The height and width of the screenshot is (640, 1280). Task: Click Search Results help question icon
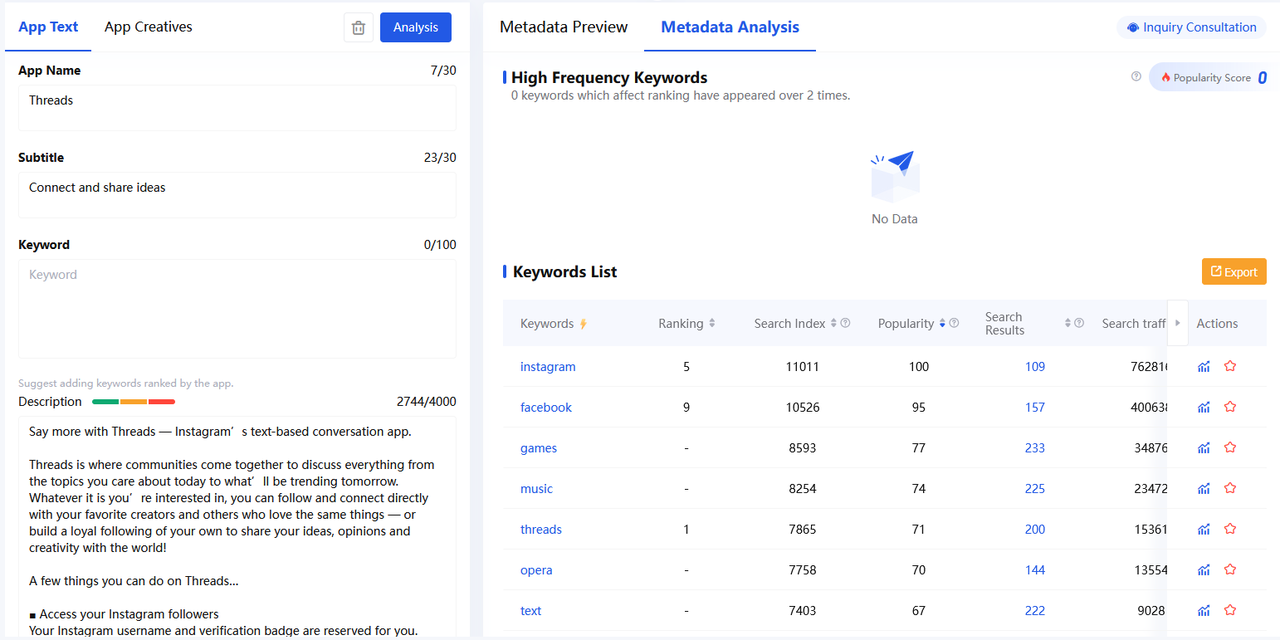pos(1079,323)
